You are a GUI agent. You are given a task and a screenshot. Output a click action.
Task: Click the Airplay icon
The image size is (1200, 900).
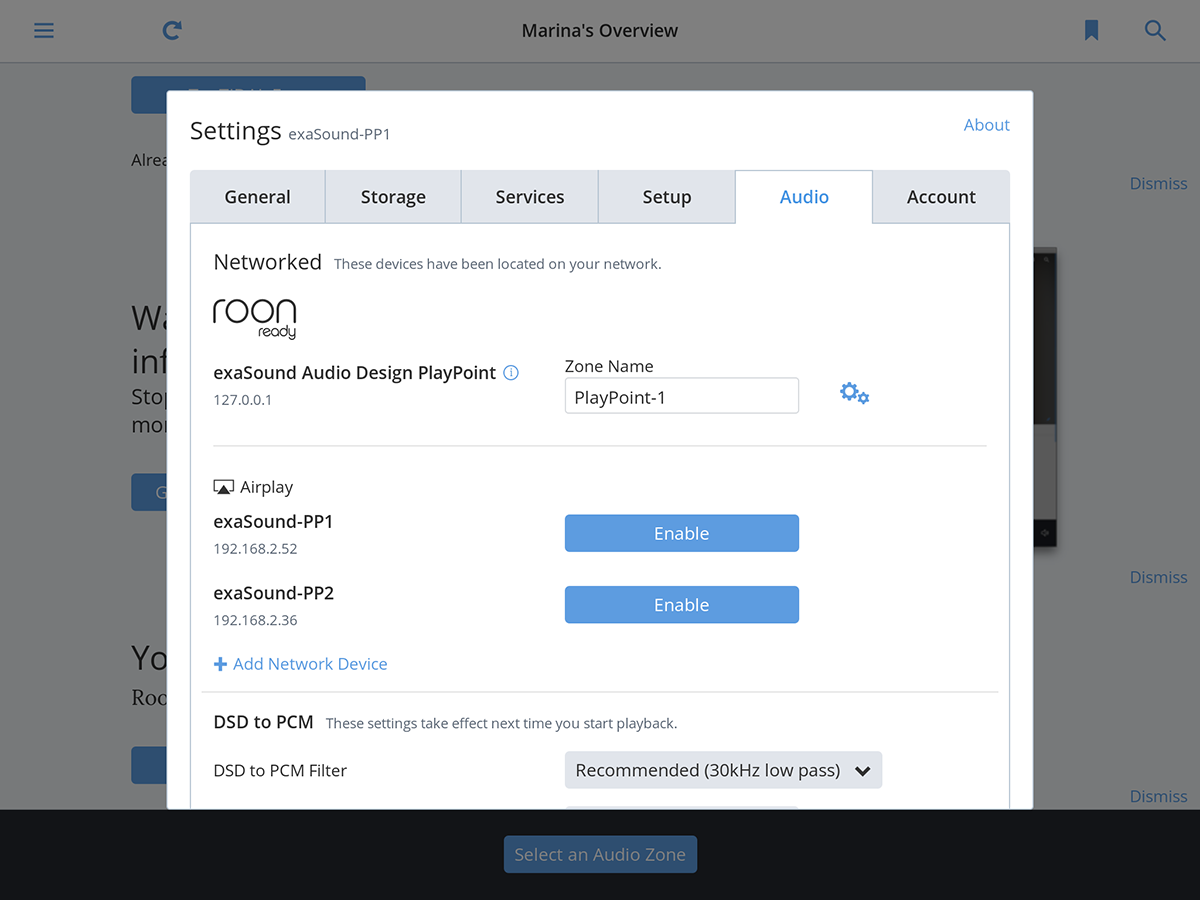tap(223, 487)
